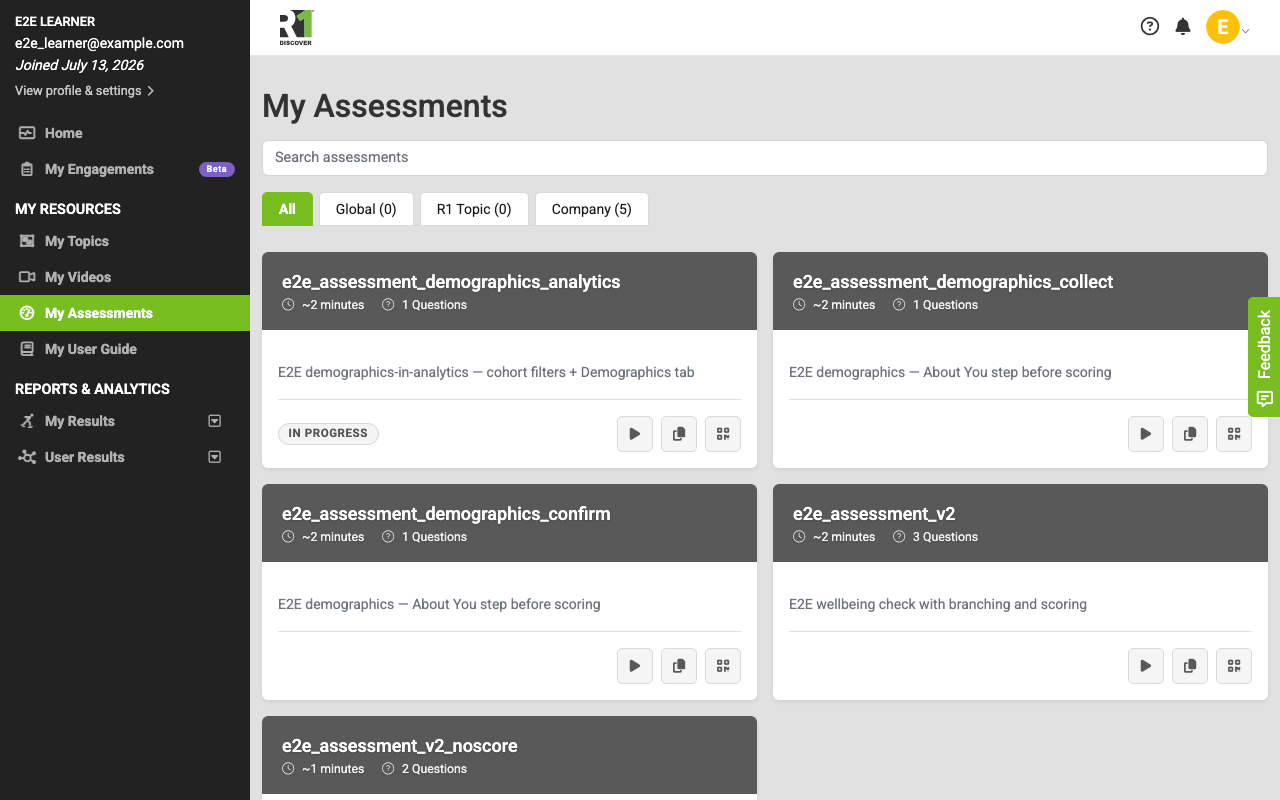
Task: Copy link for e2e_assessment_demographics_collect
Action: [1190, 434]
